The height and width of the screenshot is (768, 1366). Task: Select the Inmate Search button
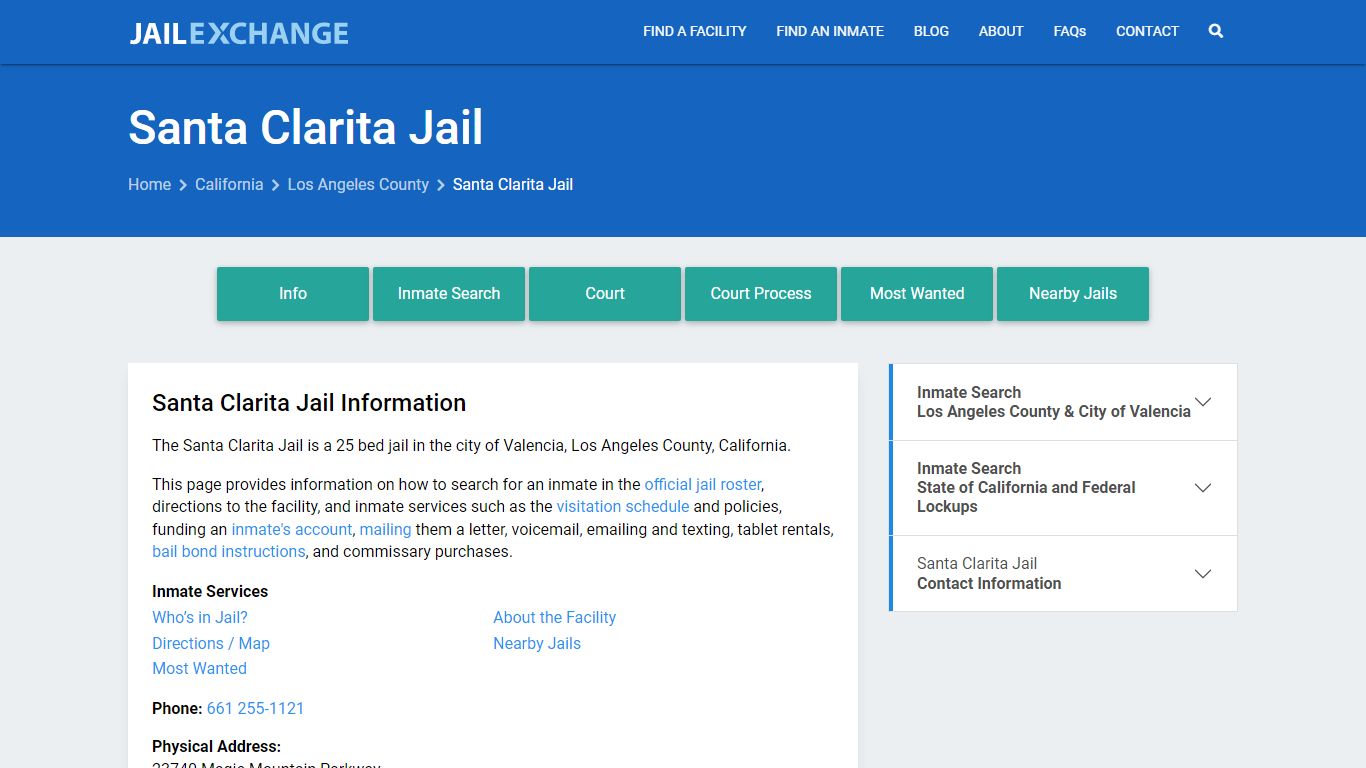click(x=449, y=294)
